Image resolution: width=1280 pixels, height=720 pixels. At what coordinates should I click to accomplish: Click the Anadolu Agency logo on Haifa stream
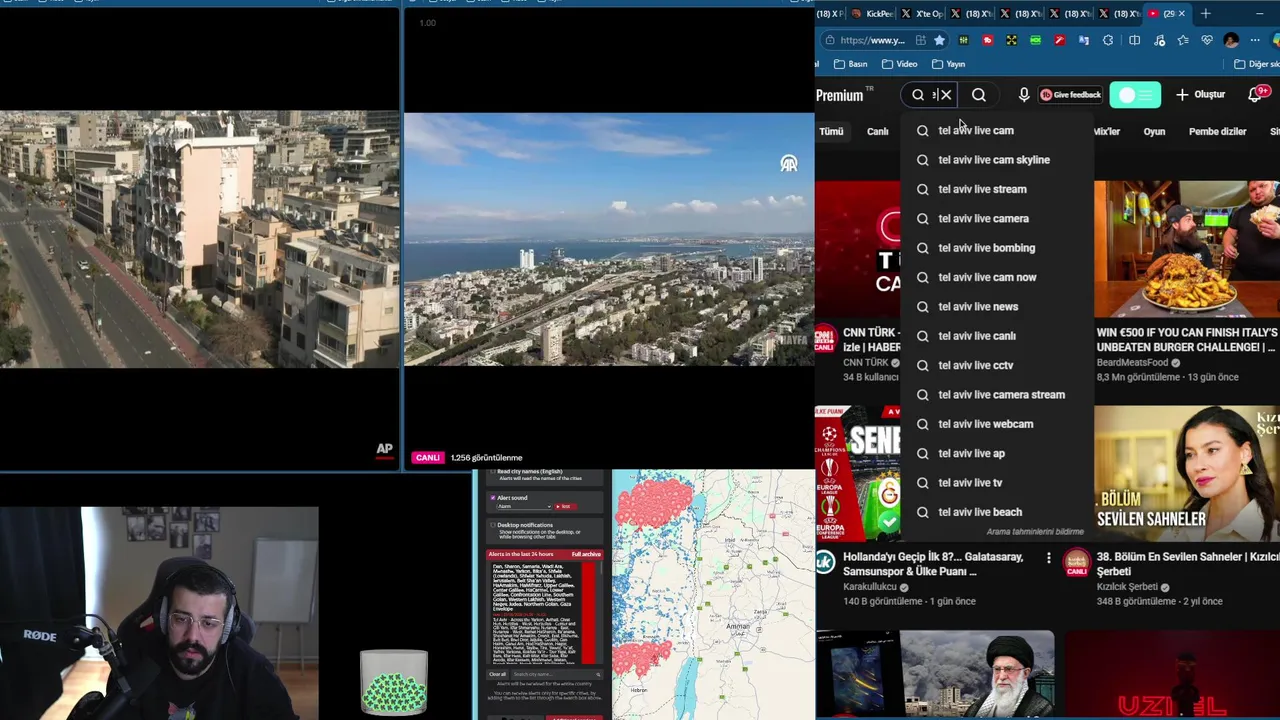[x=789, y=163]
